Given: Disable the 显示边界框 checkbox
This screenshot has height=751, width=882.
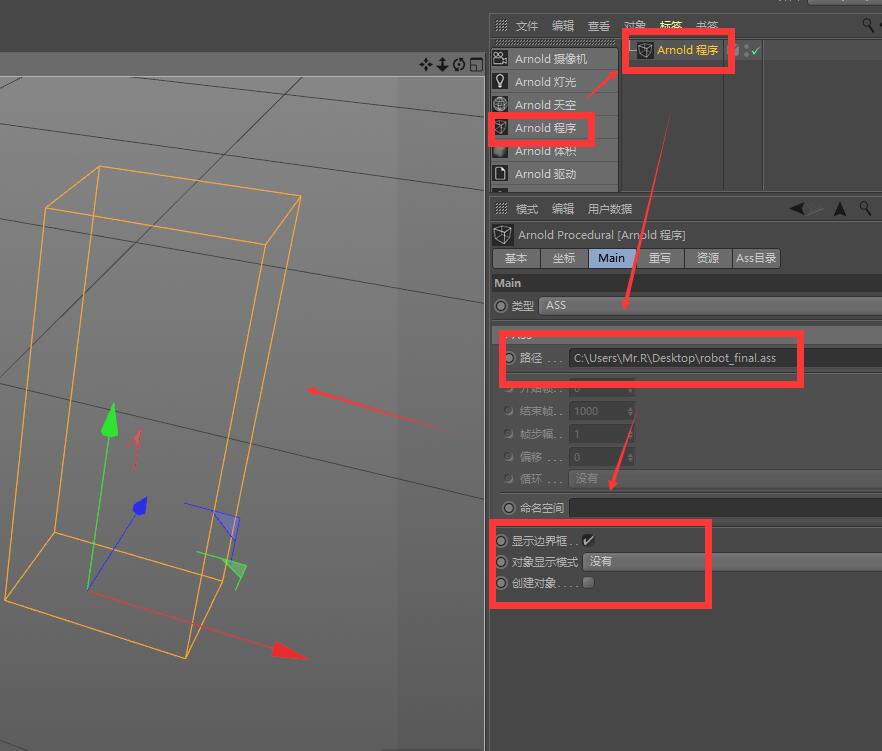Looking at the screenshot, I should pos(588,541).
